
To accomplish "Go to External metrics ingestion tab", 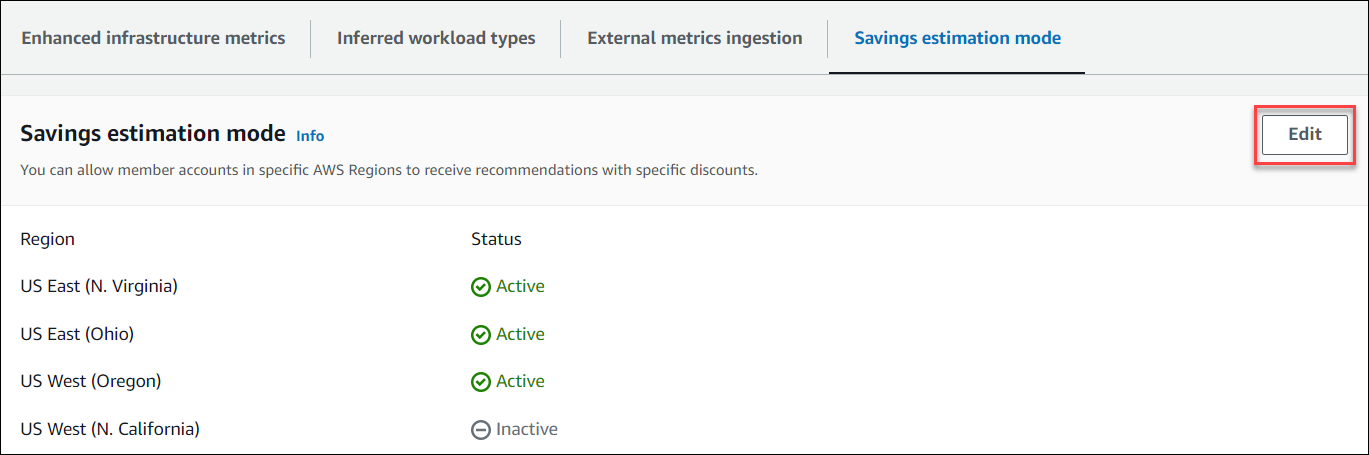I will (x=694, y=38).
